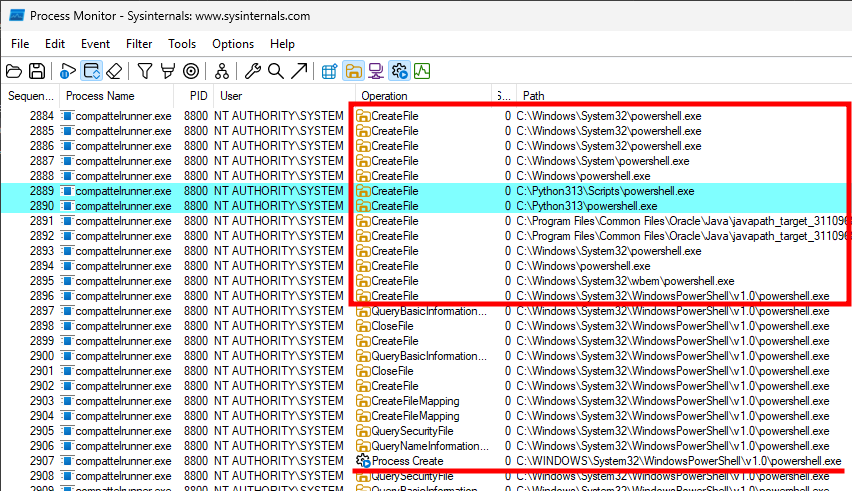Show the Process Tree icon
Screen dimensions: 852x491
coord(222,71)
